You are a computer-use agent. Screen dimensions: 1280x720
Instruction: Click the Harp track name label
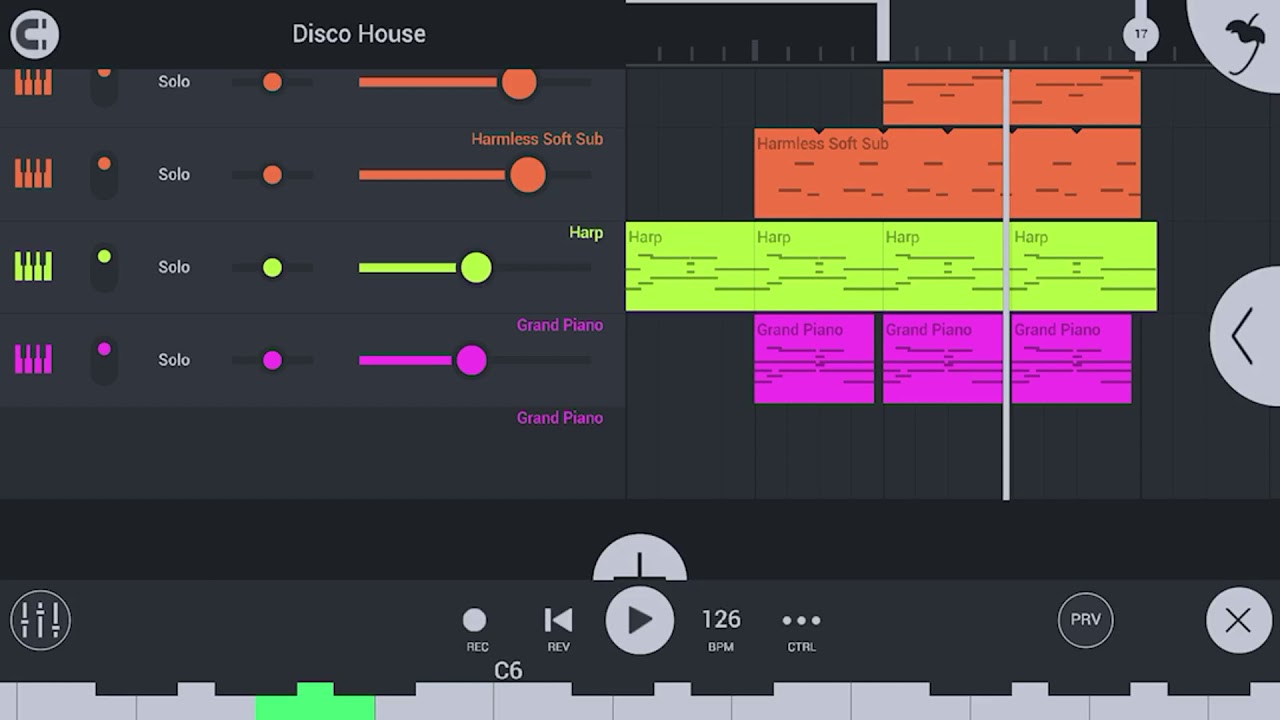click(586, 233)
